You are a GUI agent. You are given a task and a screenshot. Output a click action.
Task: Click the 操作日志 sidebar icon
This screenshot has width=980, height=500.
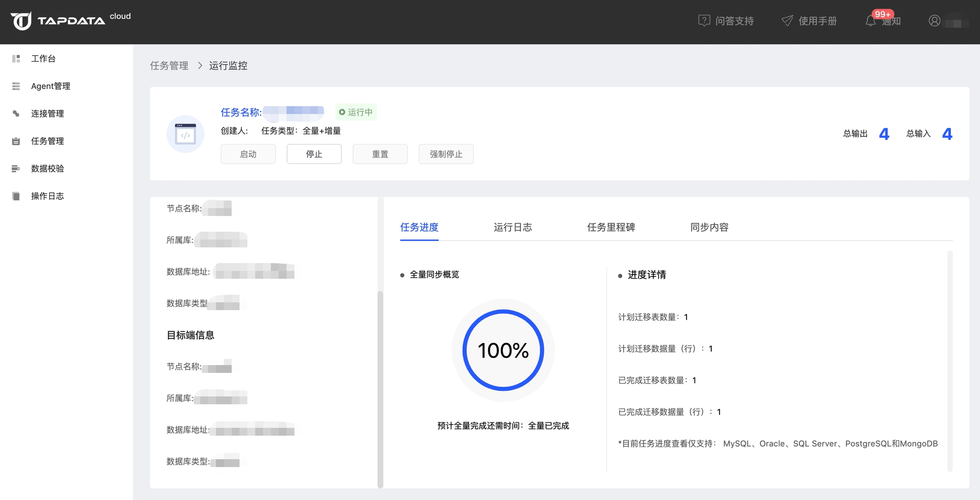tap(16, 196)
